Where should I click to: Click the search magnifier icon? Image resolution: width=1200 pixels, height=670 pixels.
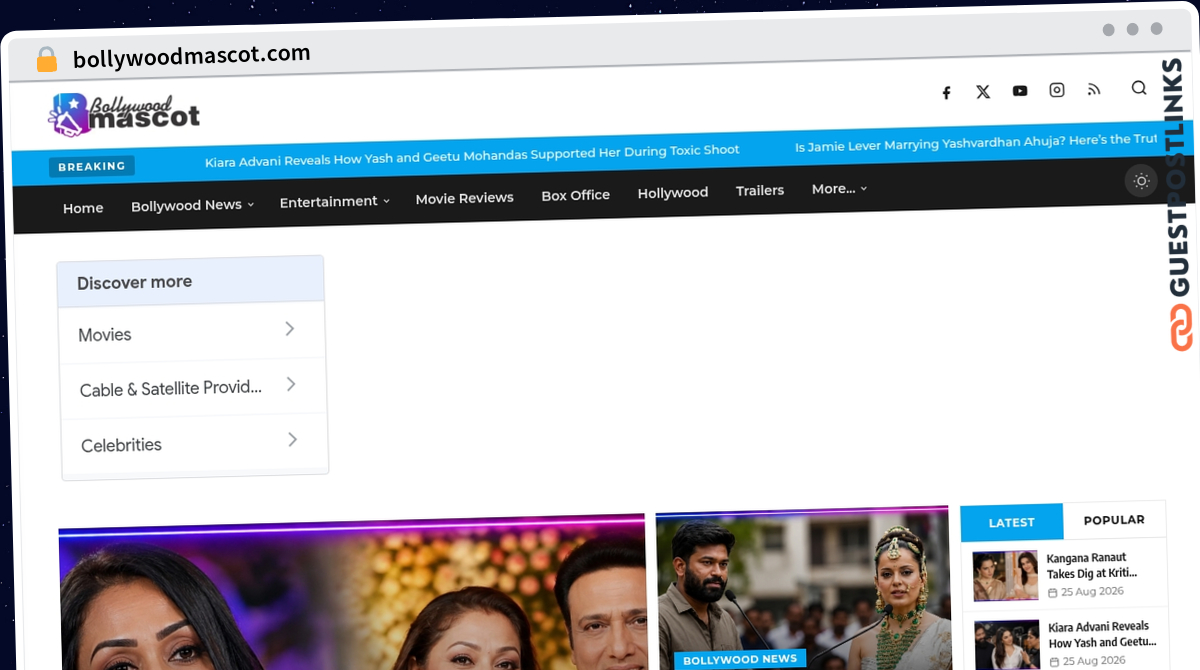pos(1139,88)
